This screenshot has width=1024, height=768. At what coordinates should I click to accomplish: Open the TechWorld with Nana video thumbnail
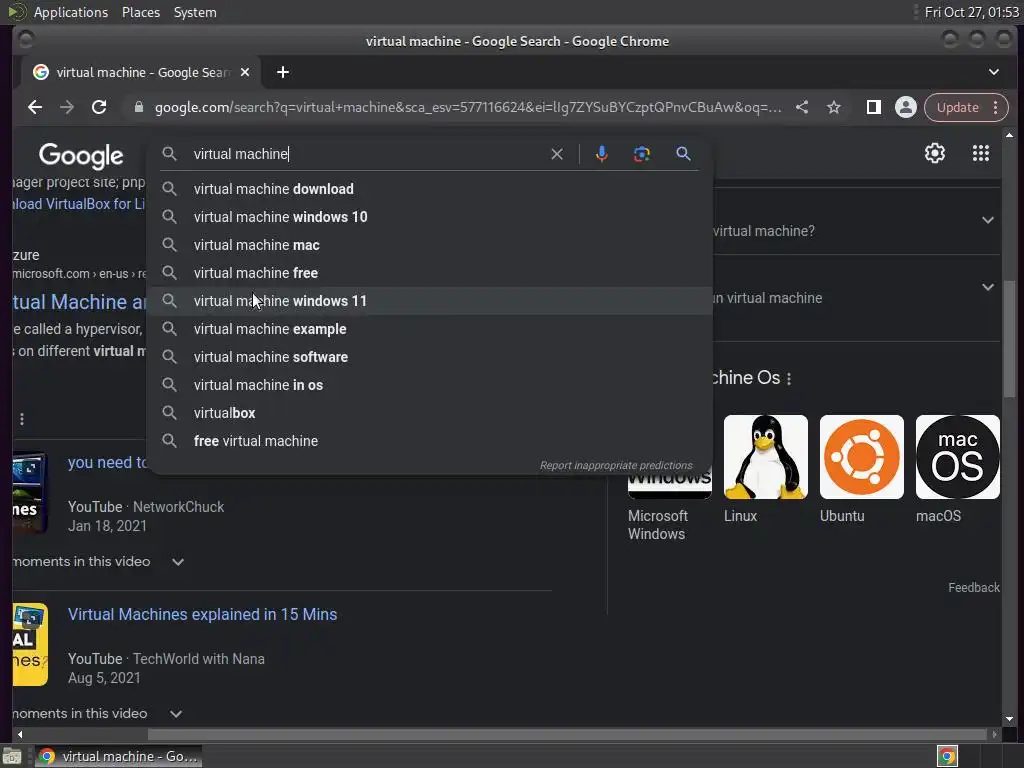[30, 644]
